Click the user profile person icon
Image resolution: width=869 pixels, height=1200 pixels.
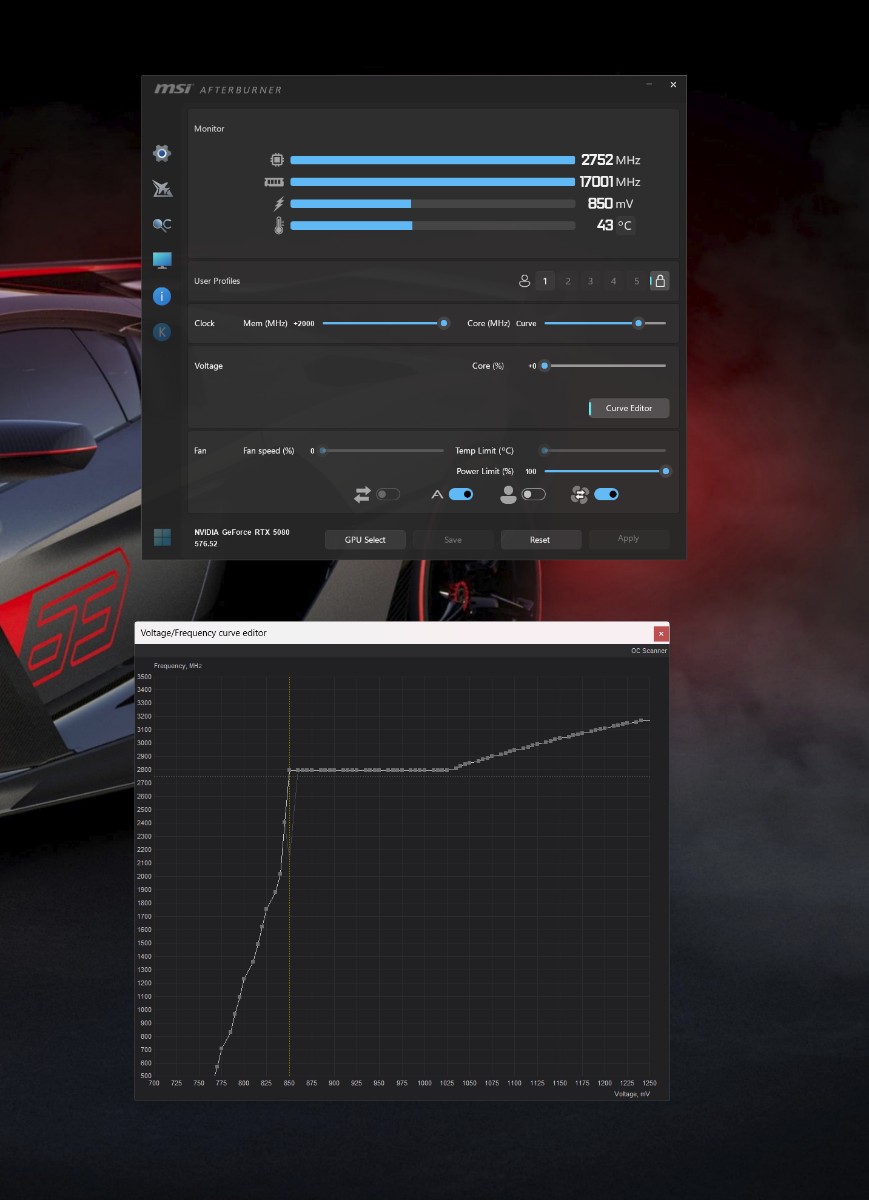coord(524,281)
